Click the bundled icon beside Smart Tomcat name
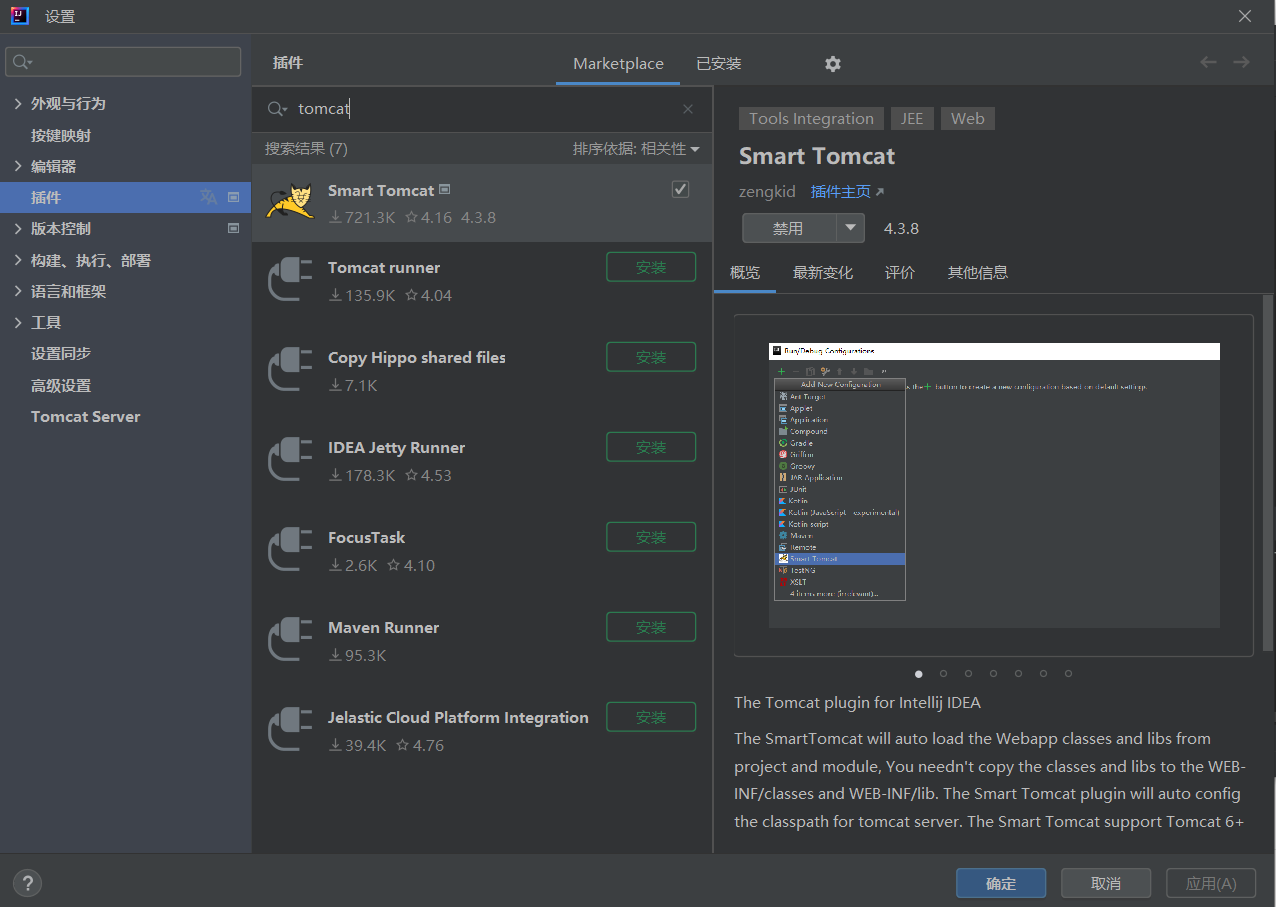This screenshot has width=1276, height=907. [445, 189]
